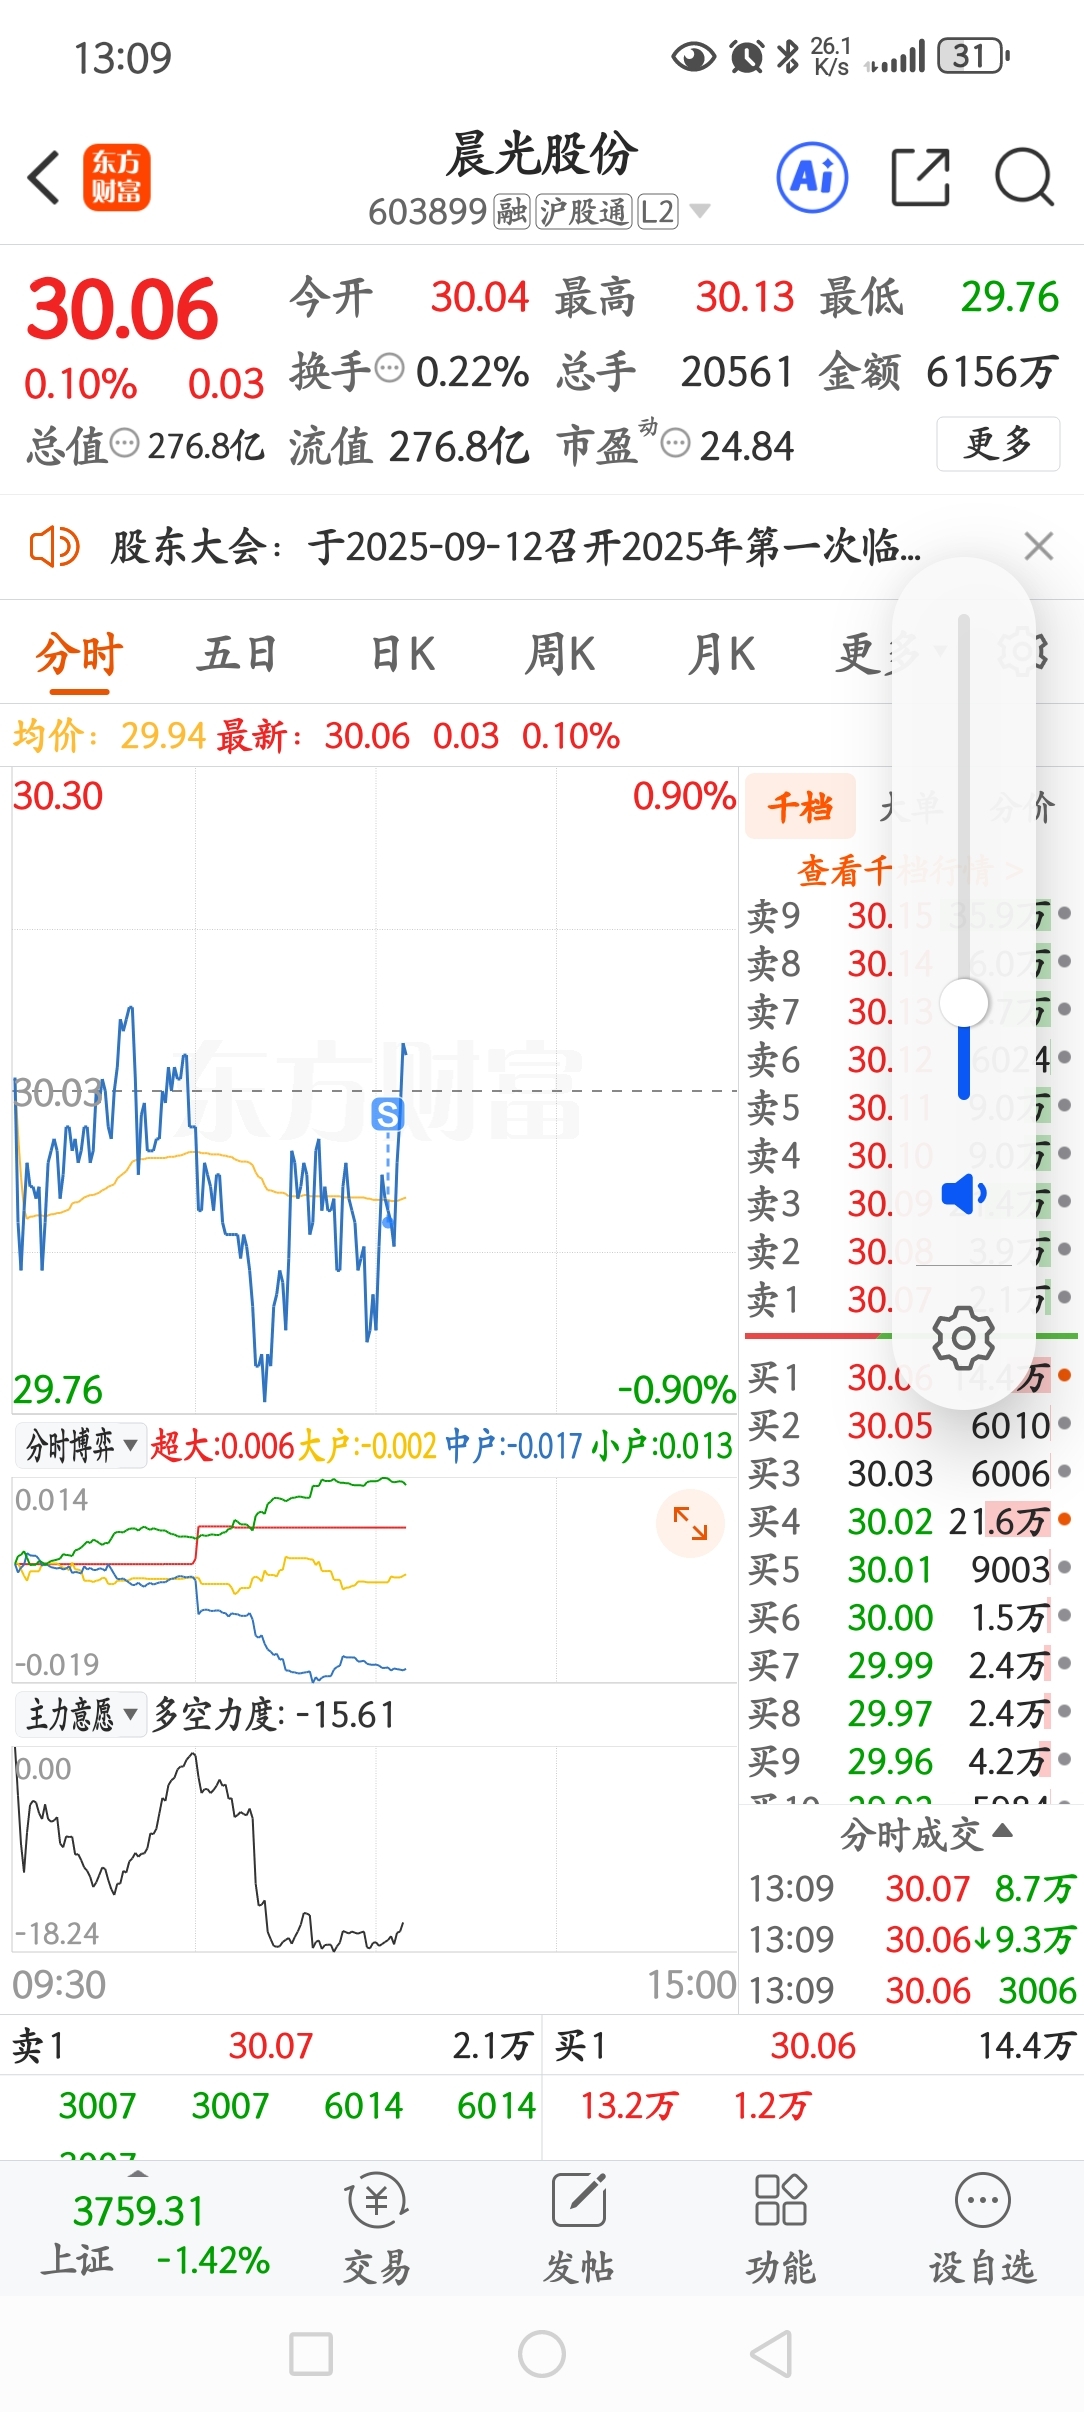Tap the blue filled volume track
The height and width of the screenshot is (2412, 1084).
[964, 1062]
